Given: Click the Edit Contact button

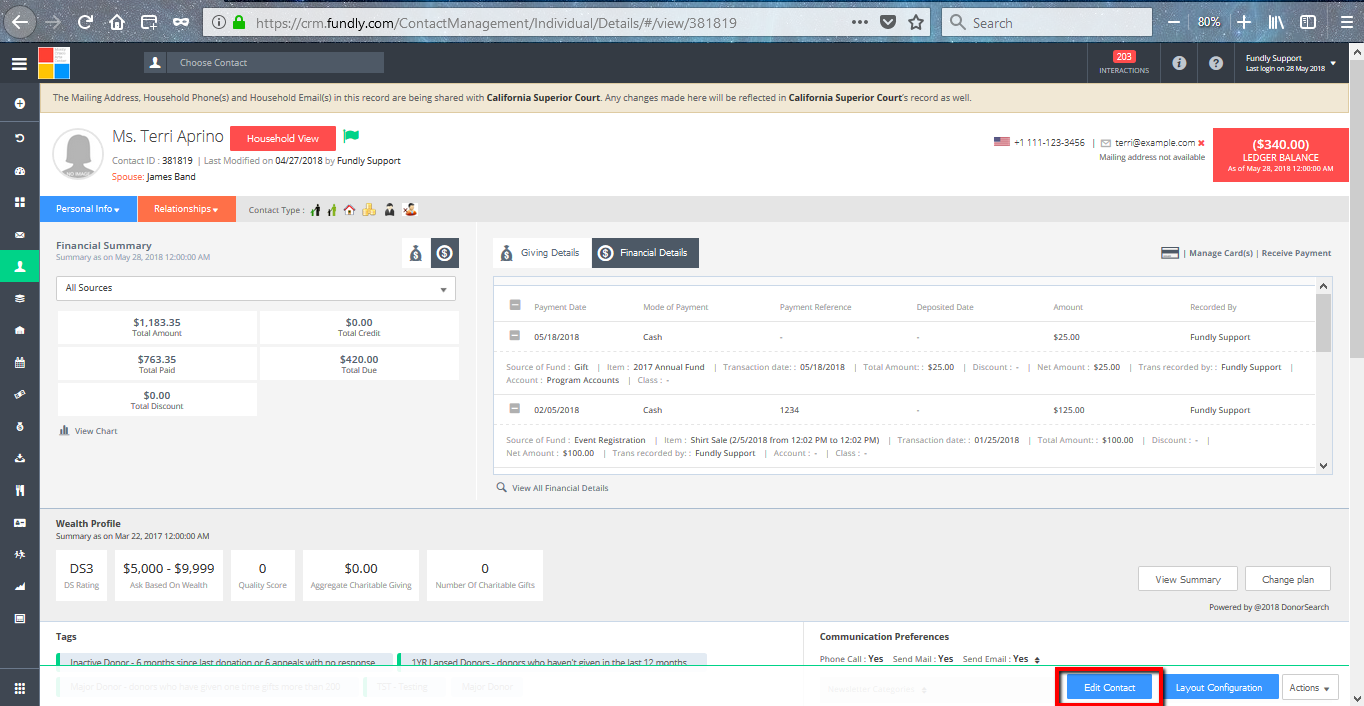Looking at the screenshot, I should [x=1110, y=687].
